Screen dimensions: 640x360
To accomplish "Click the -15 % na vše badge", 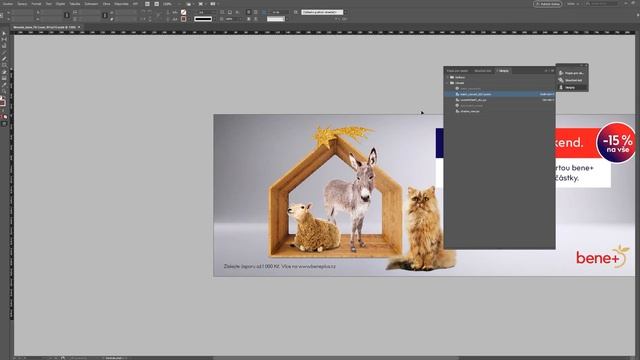I will (x=616, y=142).
